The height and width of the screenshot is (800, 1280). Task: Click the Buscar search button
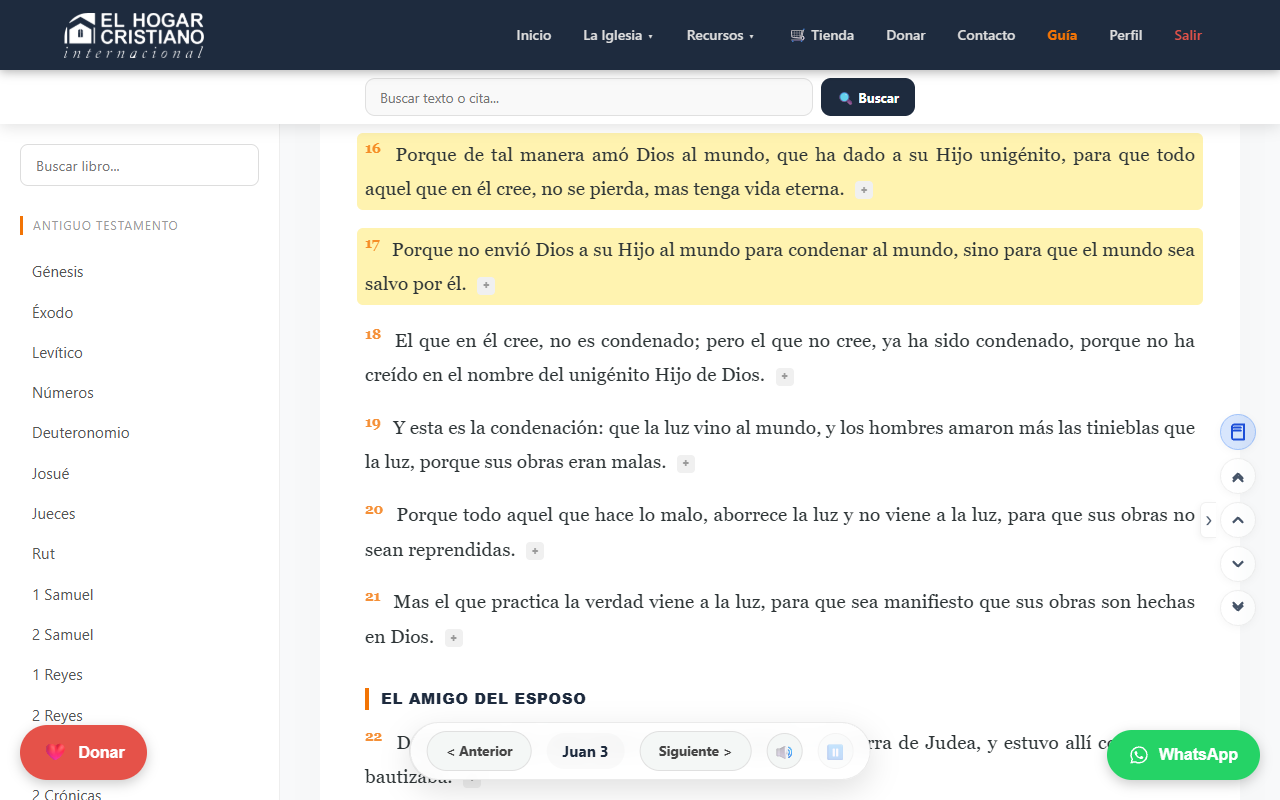tap(868, 97)
